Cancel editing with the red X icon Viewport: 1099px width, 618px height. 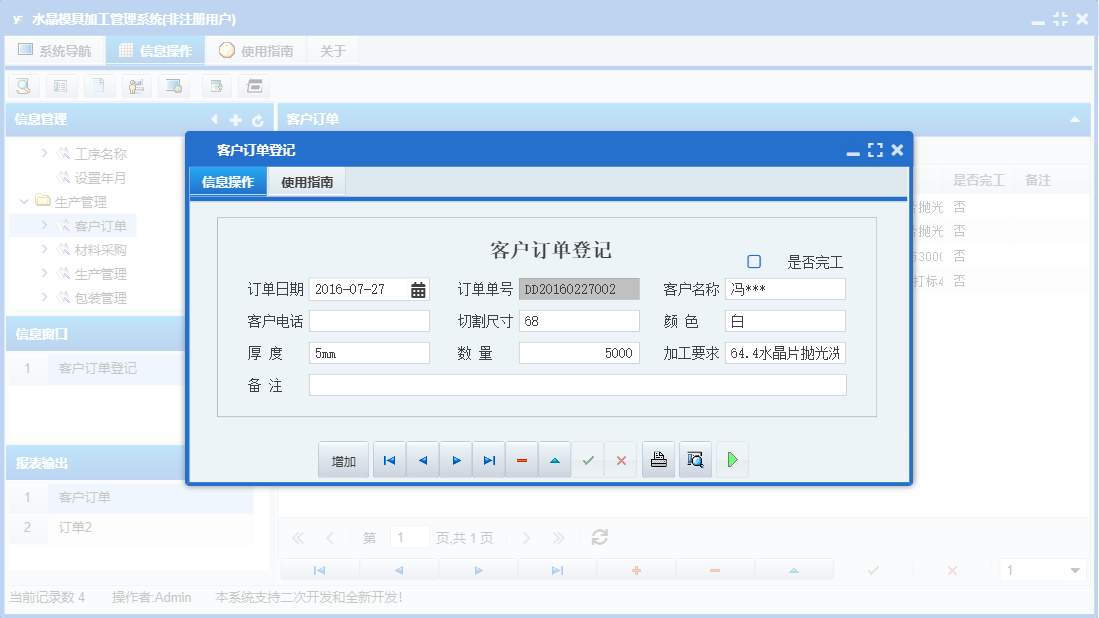pyautogui.click(x=621, y=459)
